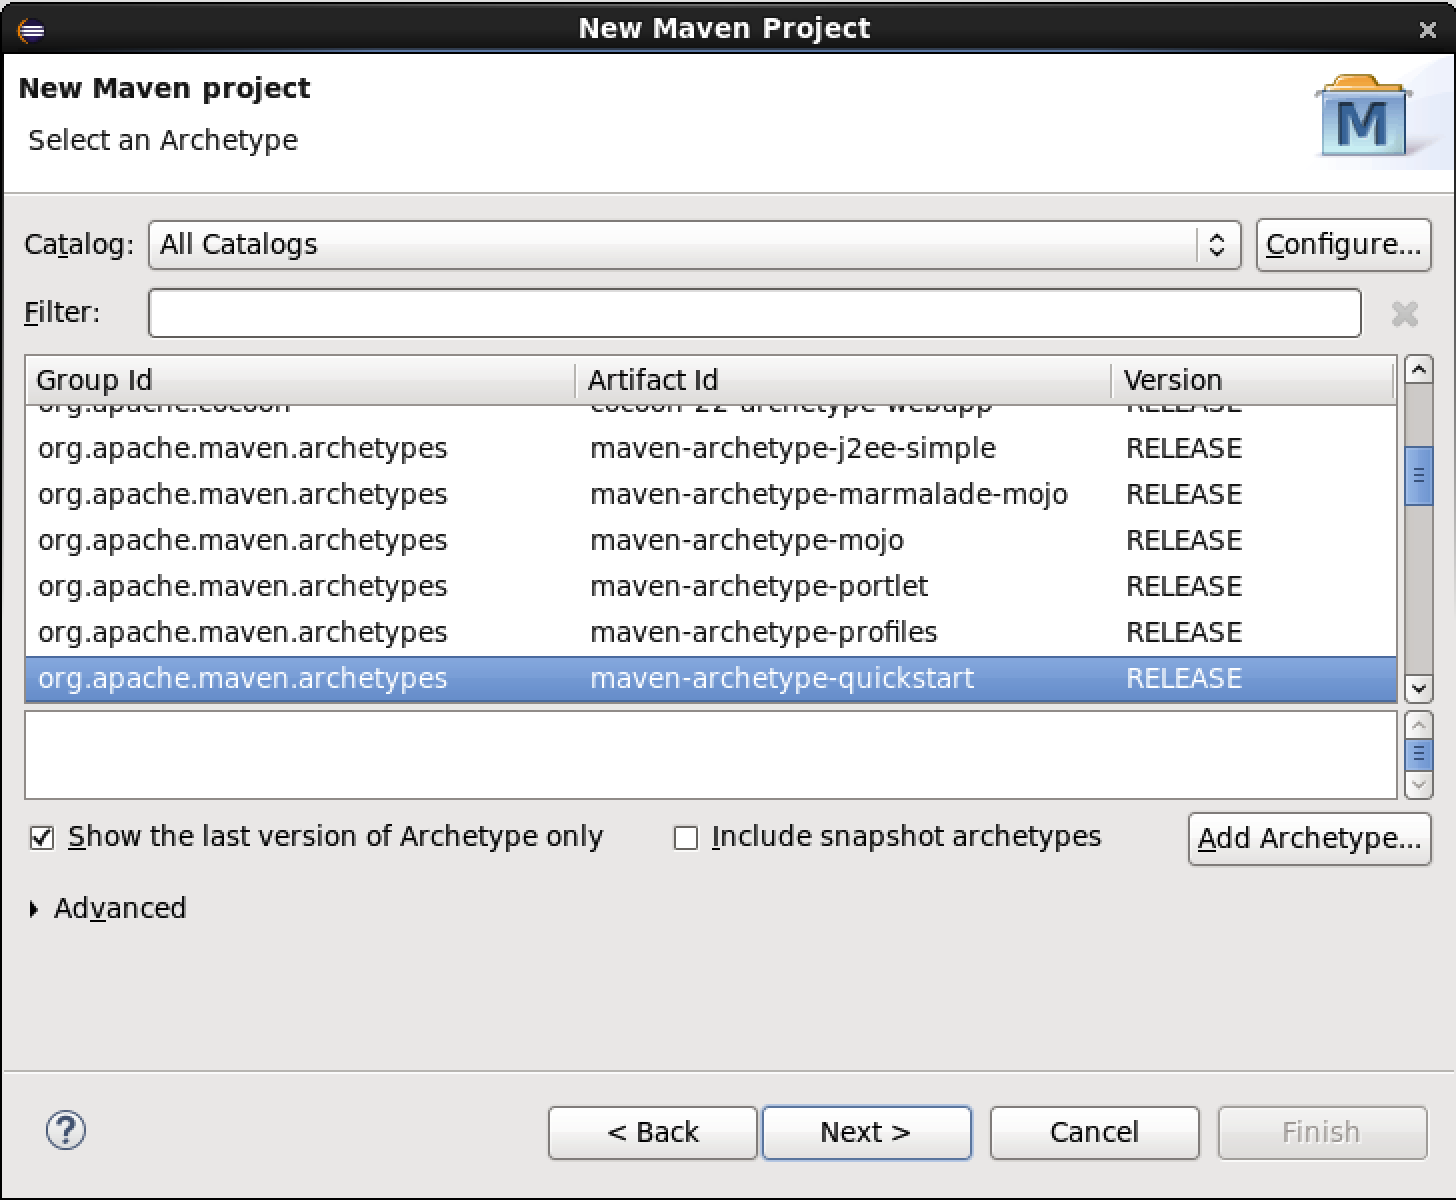
Task: Sort by Artifact Id column header
Action: [x=842, y=380]
